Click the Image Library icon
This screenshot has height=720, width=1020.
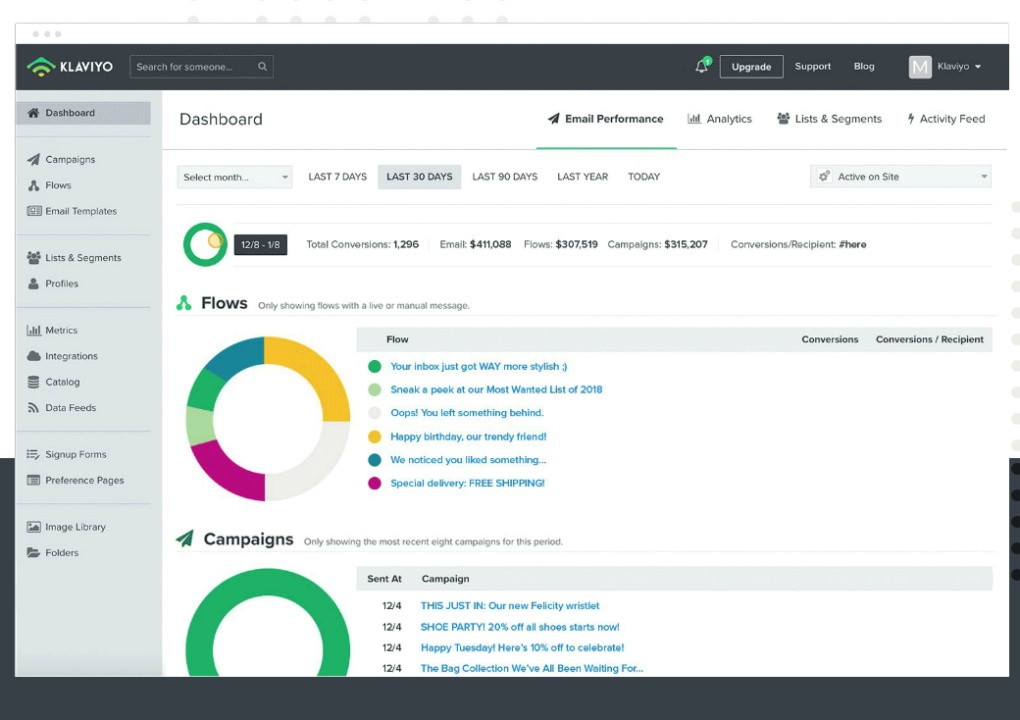tap(34, 528)
